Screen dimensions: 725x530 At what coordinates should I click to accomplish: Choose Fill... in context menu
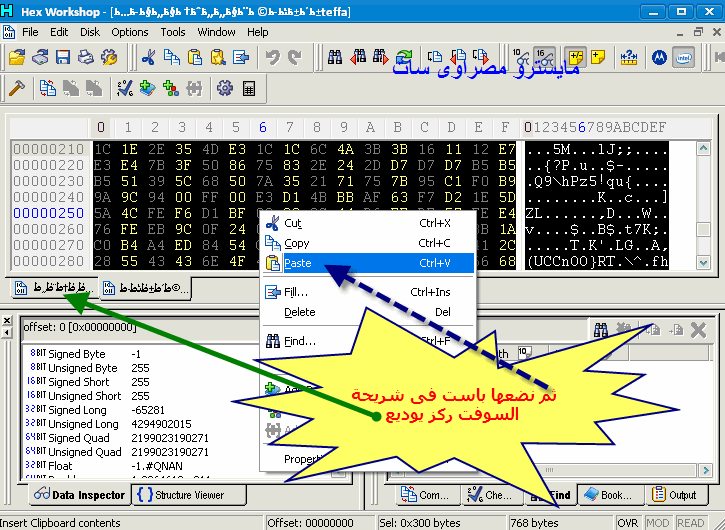tap(368, 292)
